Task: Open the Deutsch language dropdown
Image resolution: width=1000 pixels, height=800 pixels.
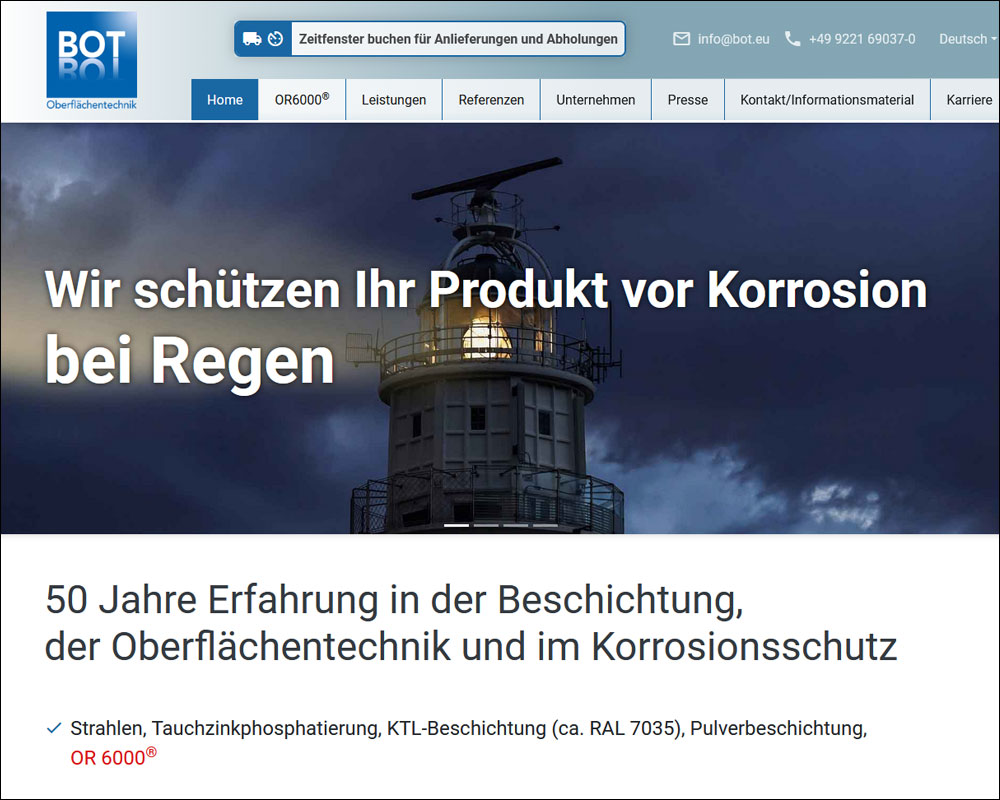Action: coord(967,39)
